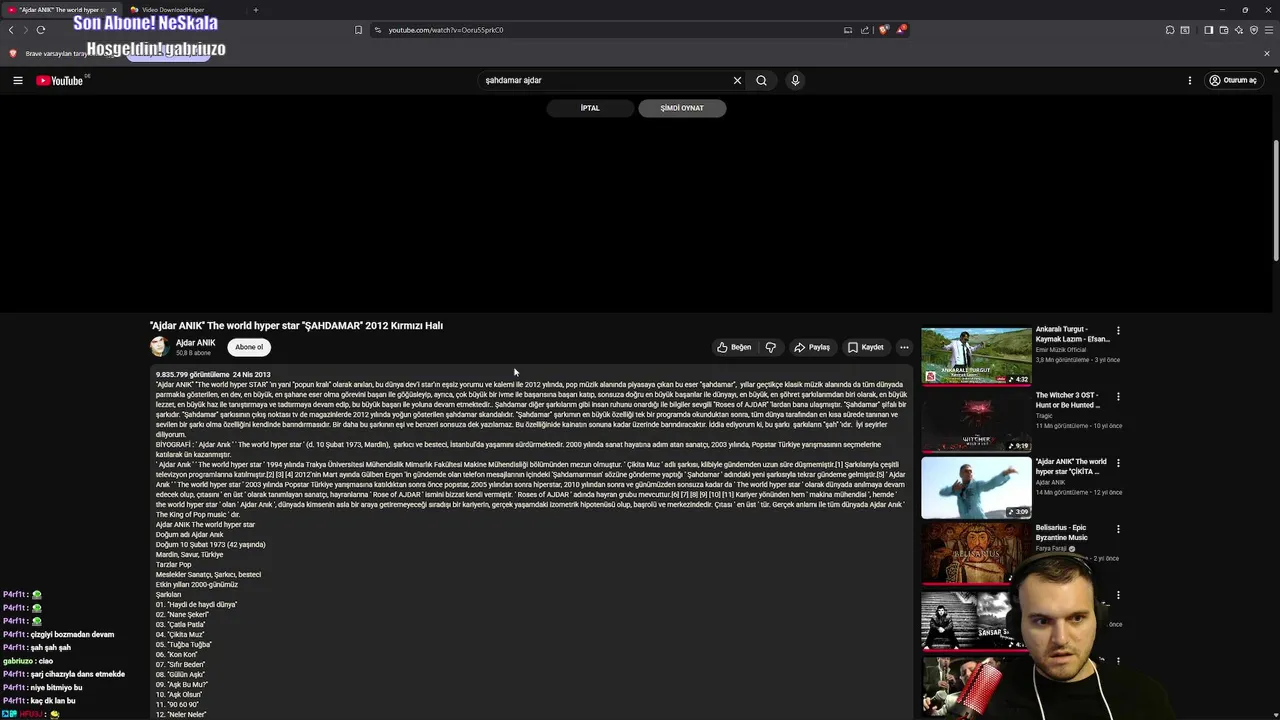Image resolution: width=1280 pixels, height=720 pixels.
Task: Start voice search with the microphone icon
Action: click(x=795, y=80)
